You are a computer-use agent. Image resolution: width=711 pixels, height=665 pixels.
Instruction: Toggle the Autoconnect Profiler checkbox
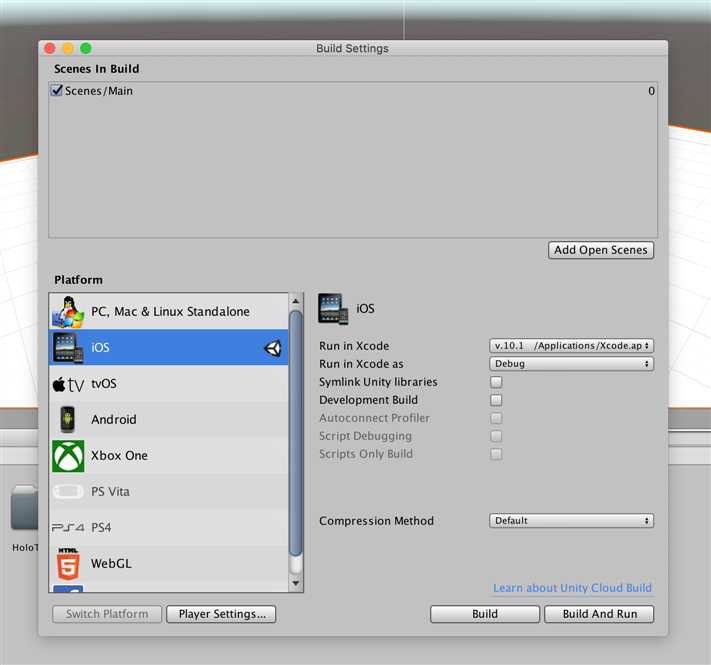pyautogui.click(x=496, y=418)
